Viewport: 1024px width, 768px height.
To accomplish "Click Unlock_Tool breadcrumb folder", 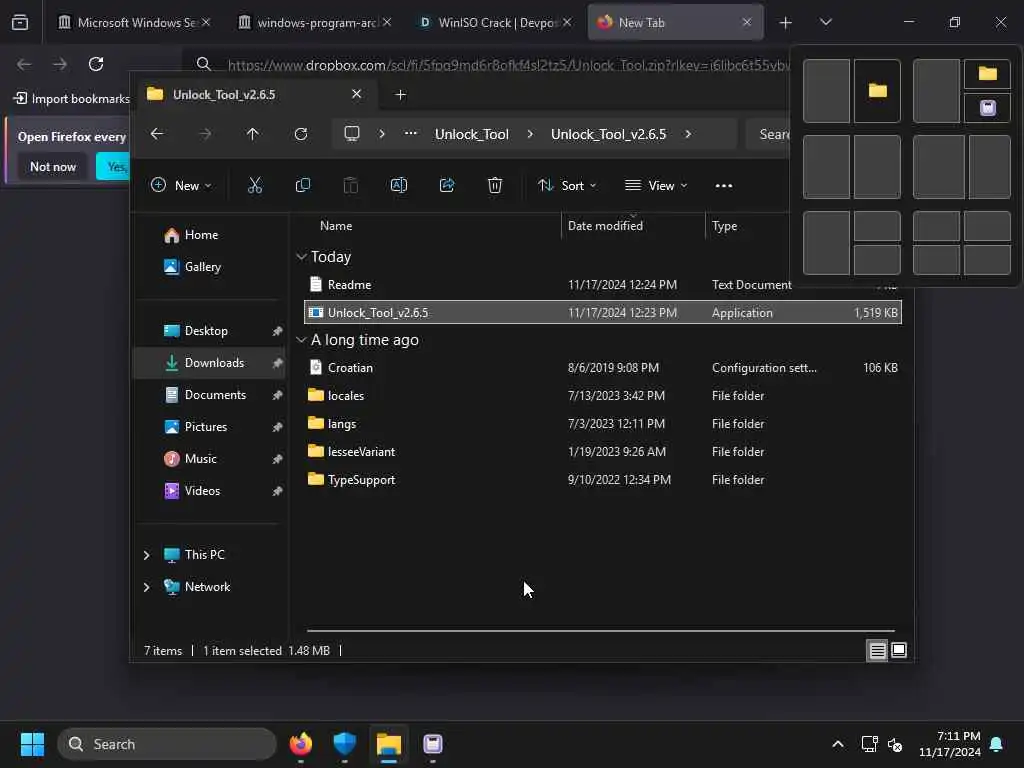I will click(x=472, y=135).
